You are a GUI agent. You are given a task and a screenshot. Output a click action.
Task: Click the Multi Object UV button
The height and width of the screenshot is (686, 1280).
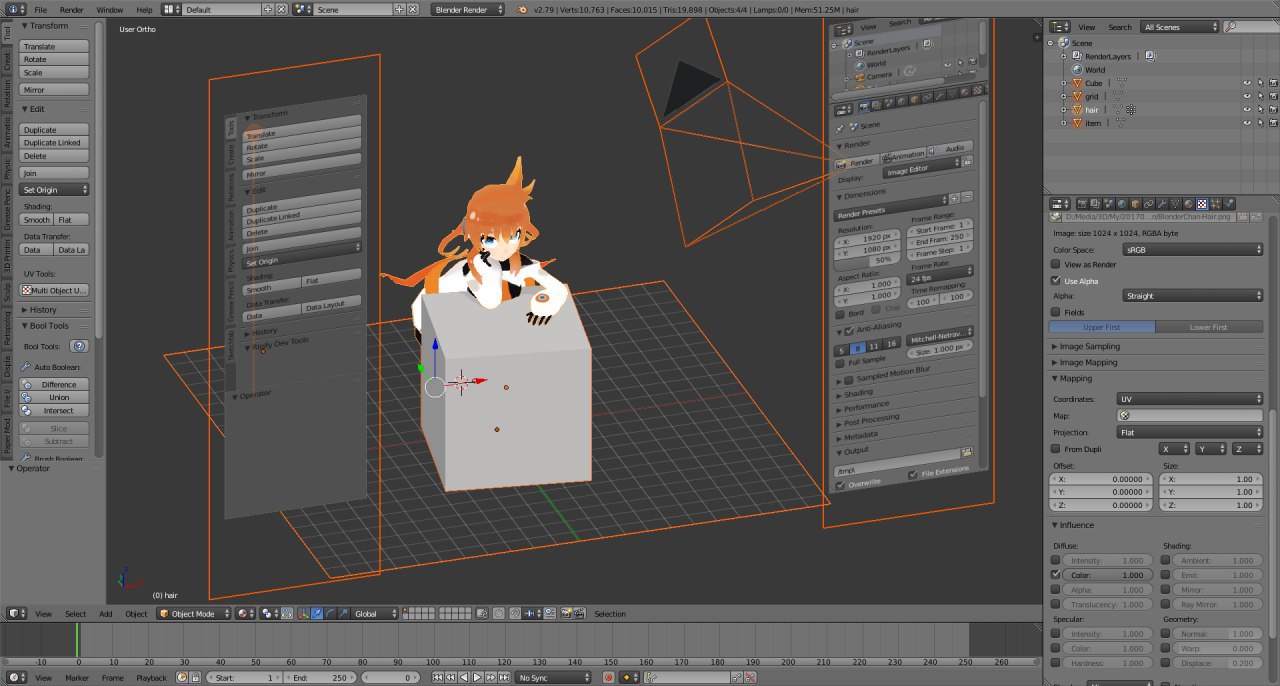coord(55,290)
